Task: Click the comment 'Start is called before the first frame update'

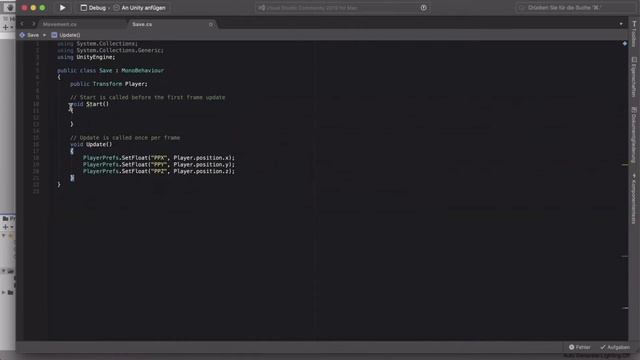Action: (x=147, y=97)
